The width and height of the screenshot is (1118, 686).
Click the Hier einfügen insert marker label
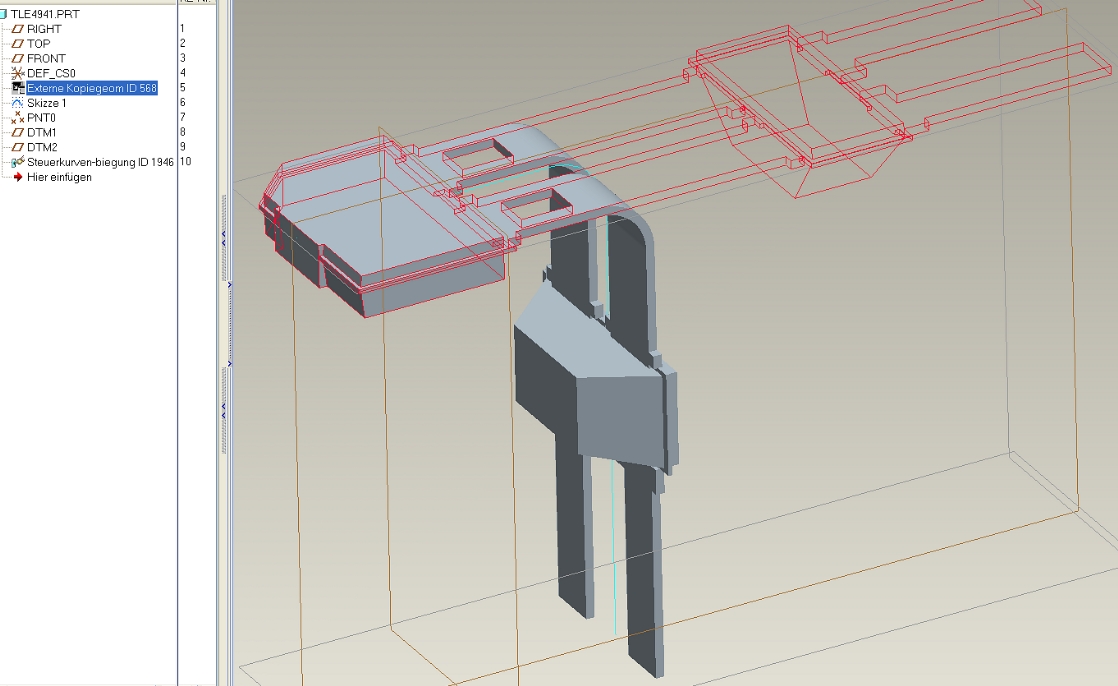point(59,177)
